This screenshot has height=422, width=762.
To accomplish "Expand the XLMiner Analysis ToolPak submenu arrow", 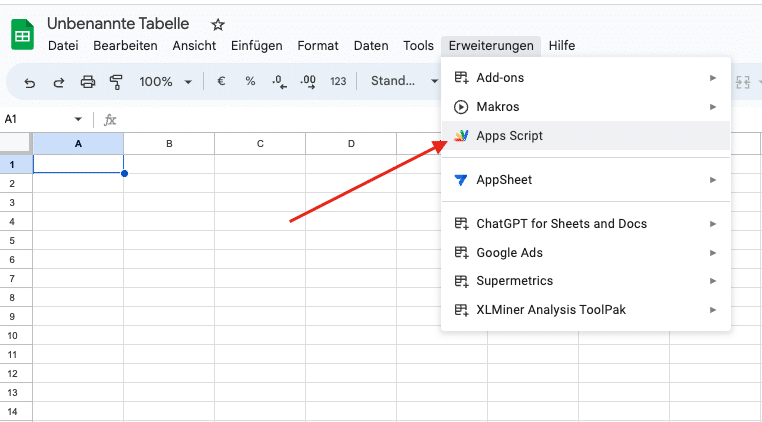I will [713, 310].
